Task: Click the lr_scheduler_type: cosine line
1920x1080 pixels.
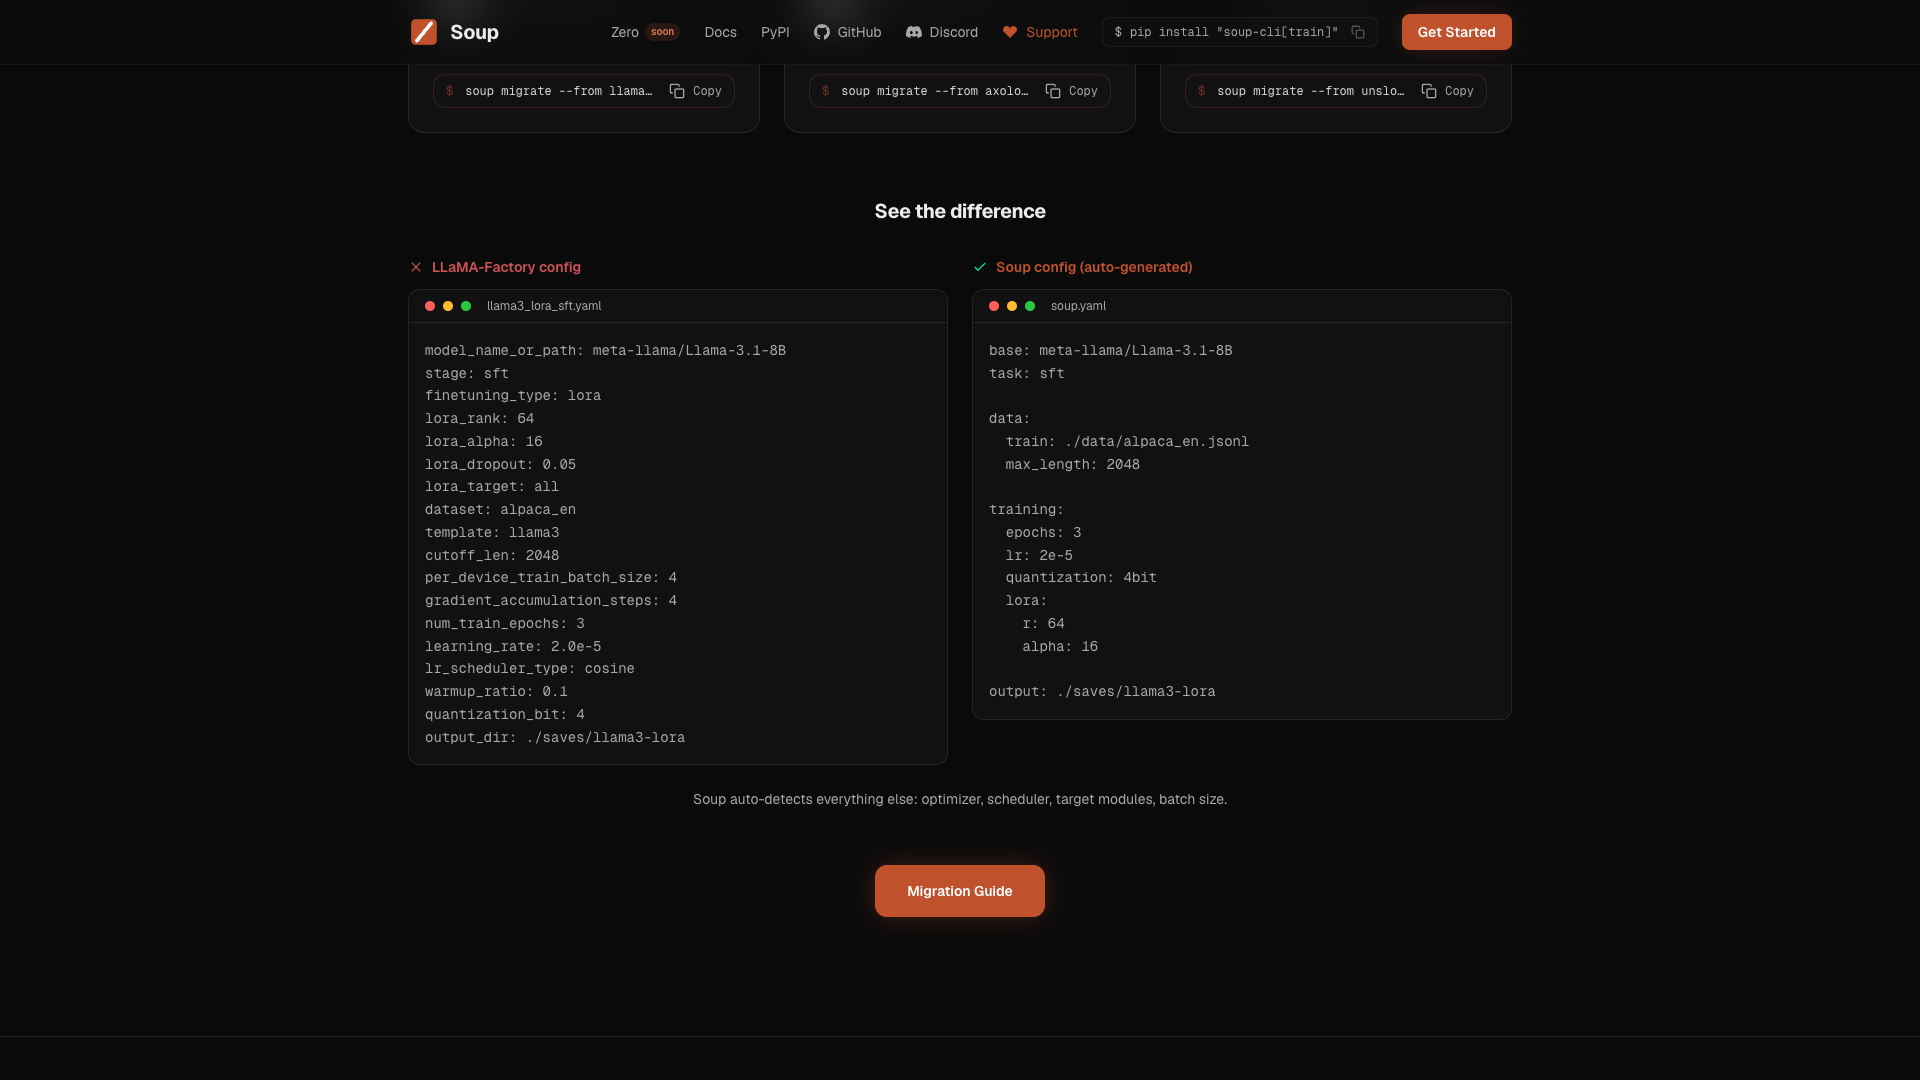Action: pyautogui.click(x=530, y=669)
